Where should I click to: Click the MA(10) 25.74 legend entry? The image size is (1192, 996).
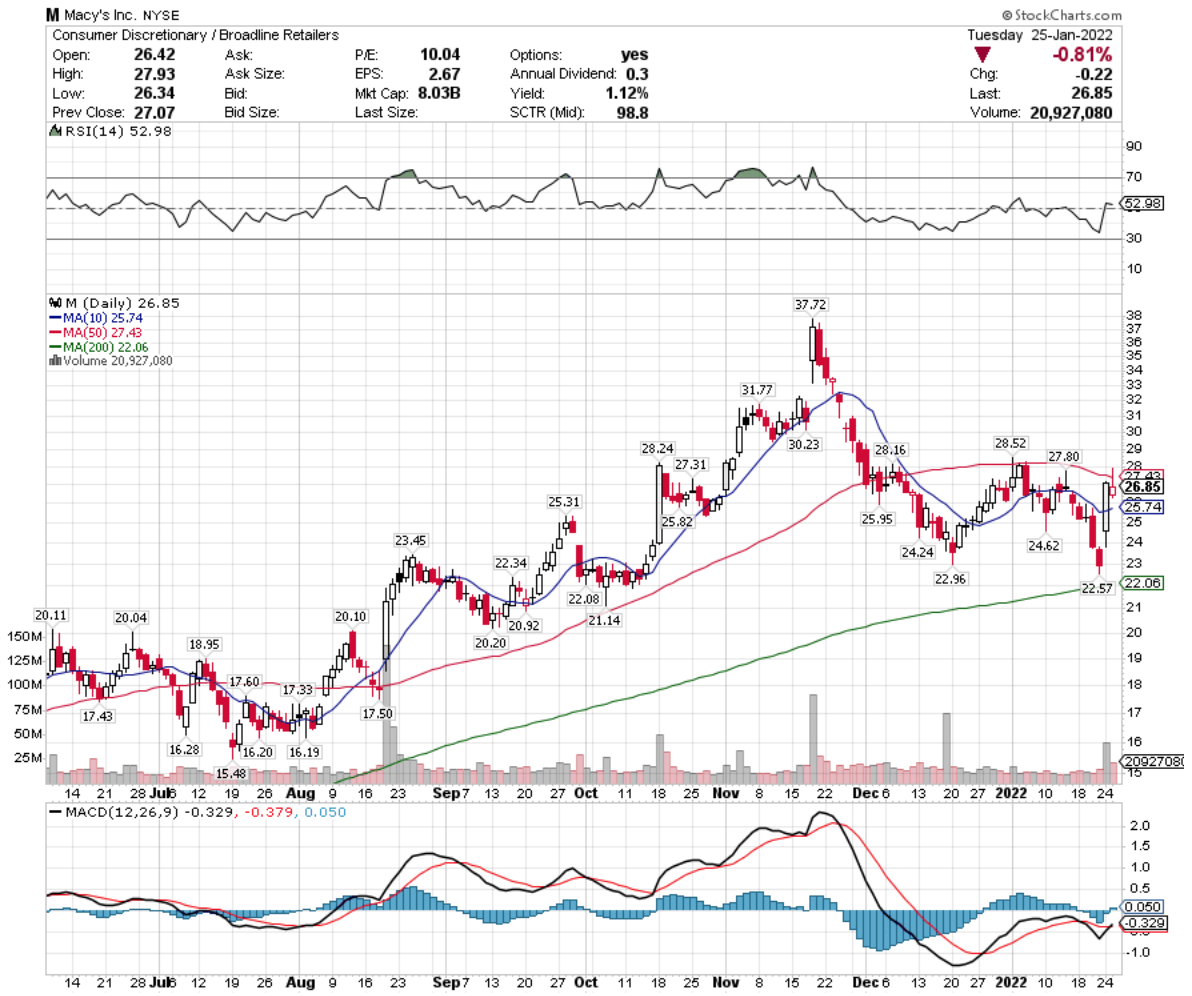point(103,319)
